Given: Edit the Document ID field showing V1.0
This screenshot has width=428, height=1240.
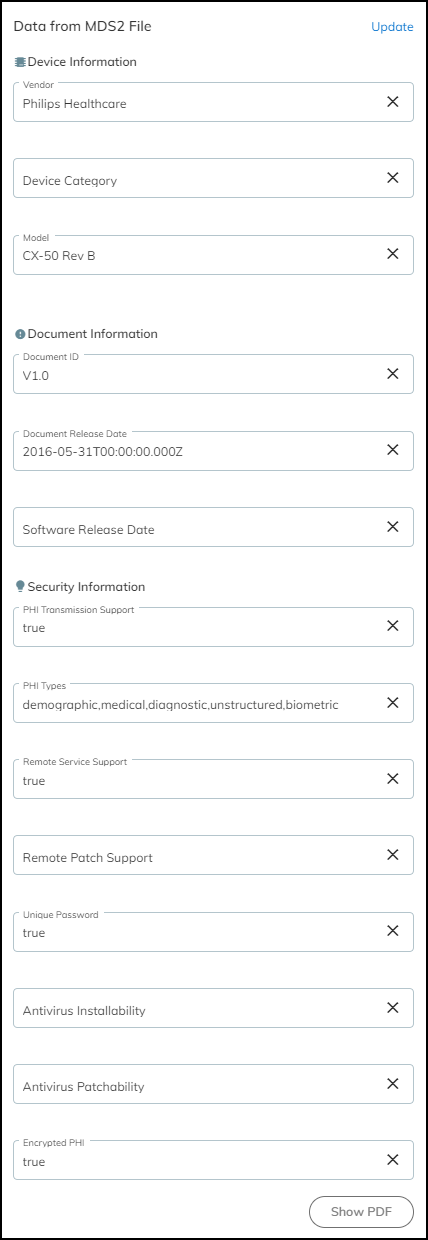Looking at the screenshot, I should point(213,373).
